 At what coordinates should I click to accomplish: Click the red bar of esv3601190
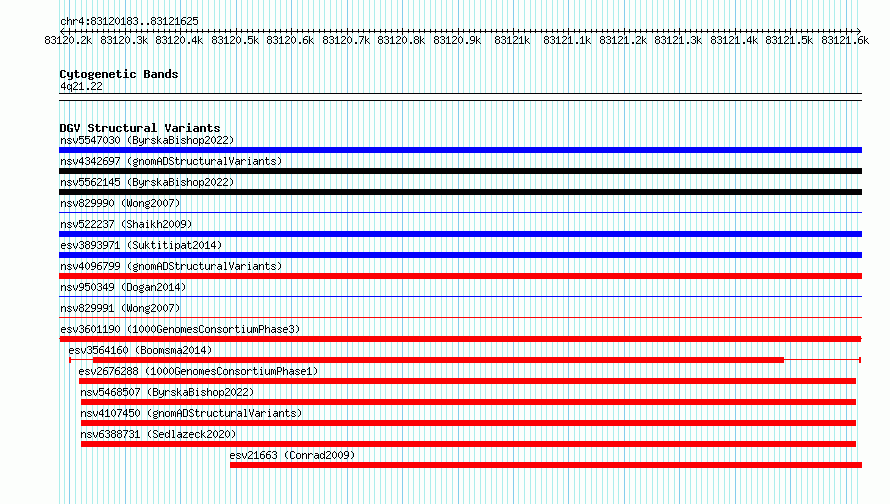tap(460, 339)
